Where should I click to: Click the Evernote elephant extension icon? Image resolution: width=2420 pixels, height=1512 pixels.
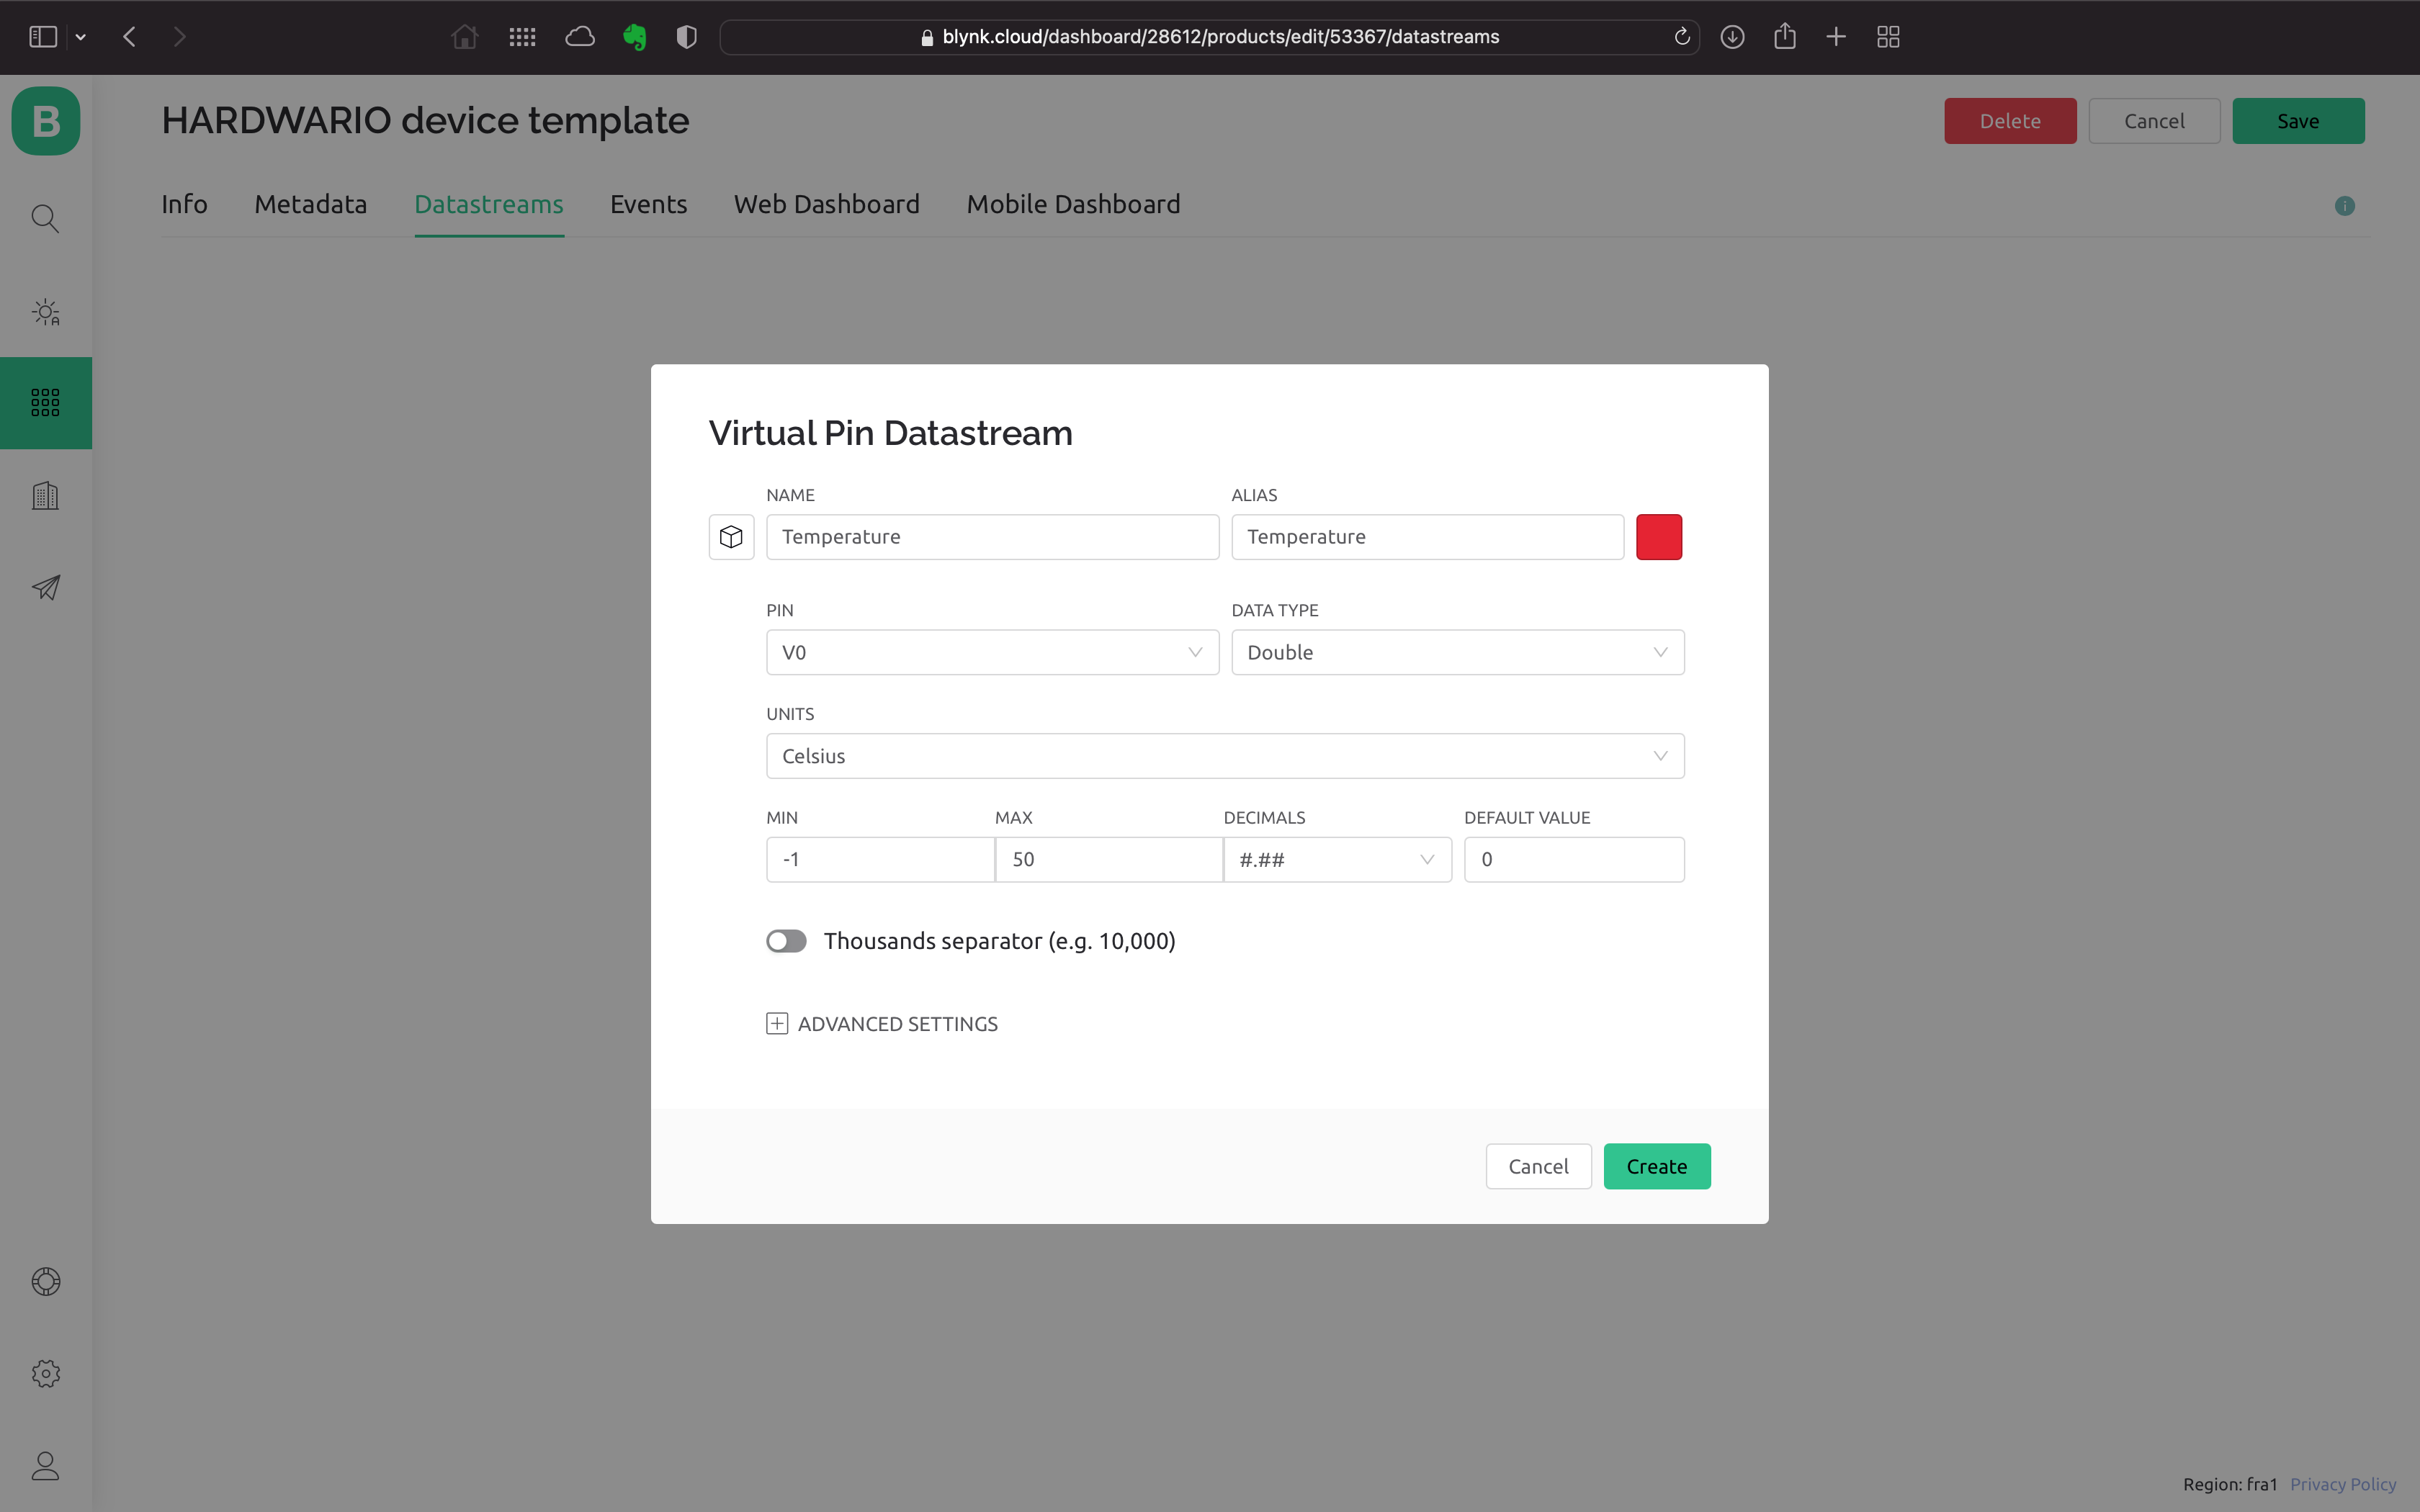coord(634,37)
